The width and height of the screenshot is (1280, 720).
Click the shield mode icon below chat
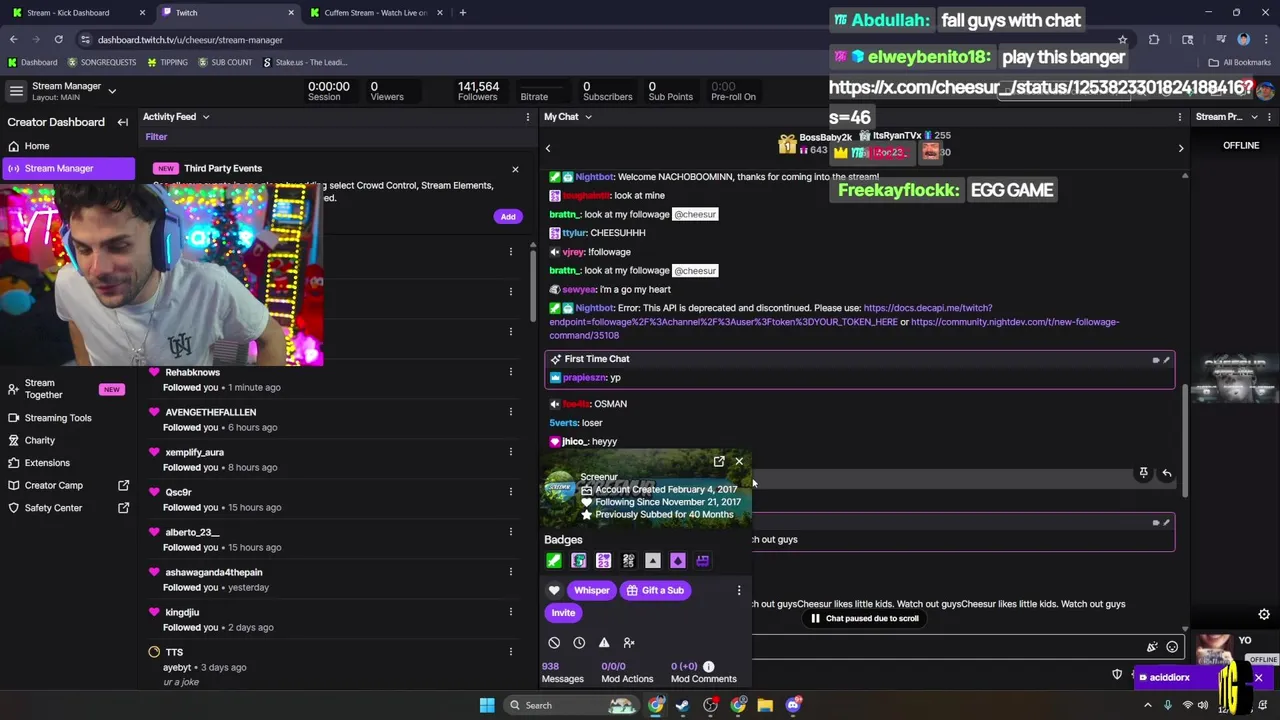pos(1117,675)
